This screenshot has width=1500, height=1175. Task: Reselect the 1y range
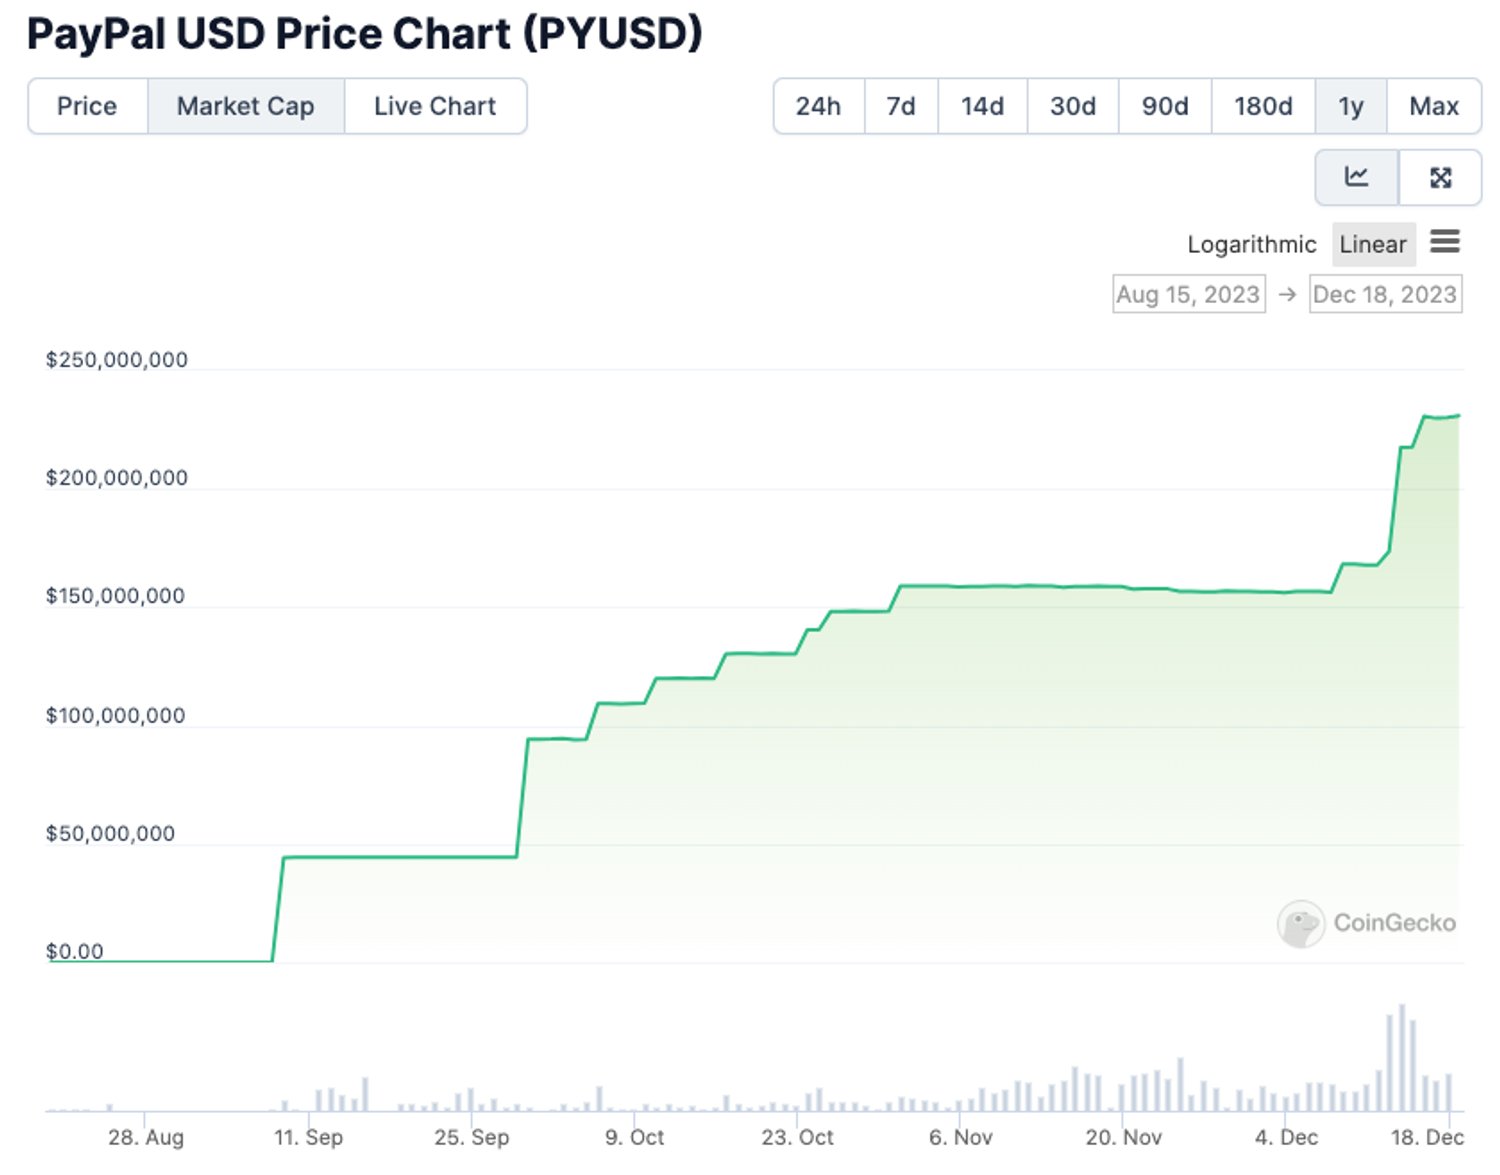[1350, 106]
